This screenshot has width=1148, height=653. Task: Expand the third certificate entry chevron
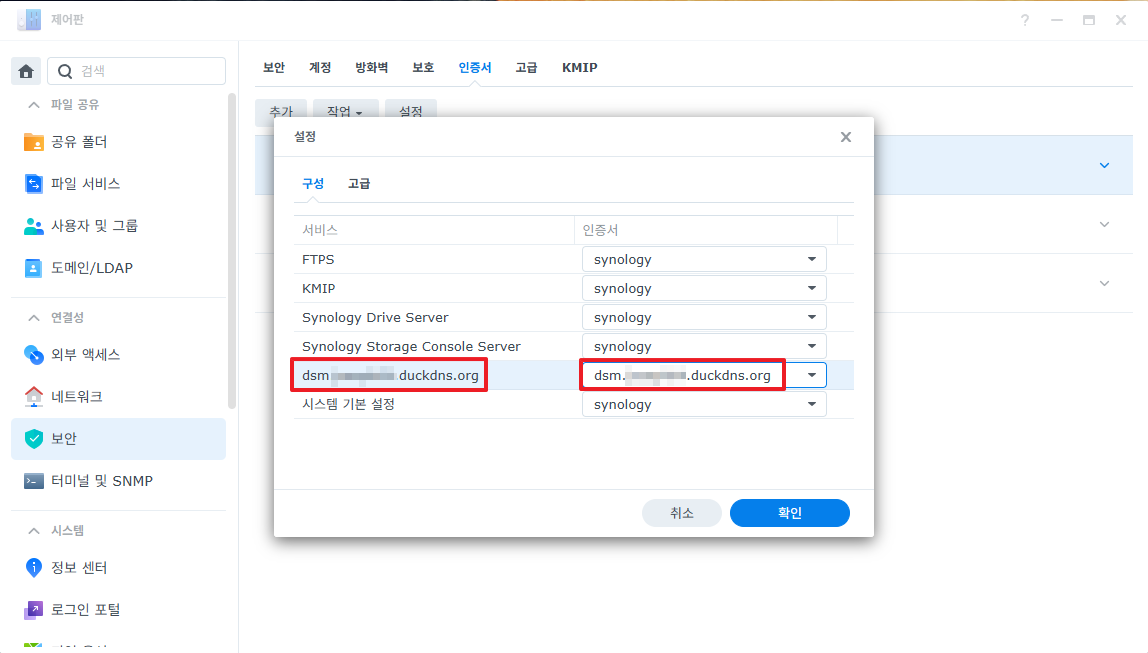(1104, 283)
